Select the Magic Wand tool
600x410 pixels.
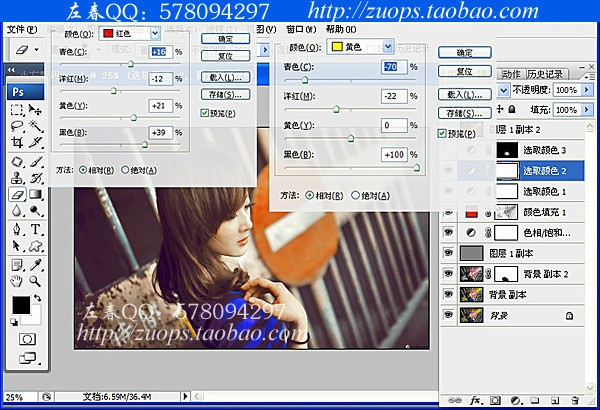(36, 126)
